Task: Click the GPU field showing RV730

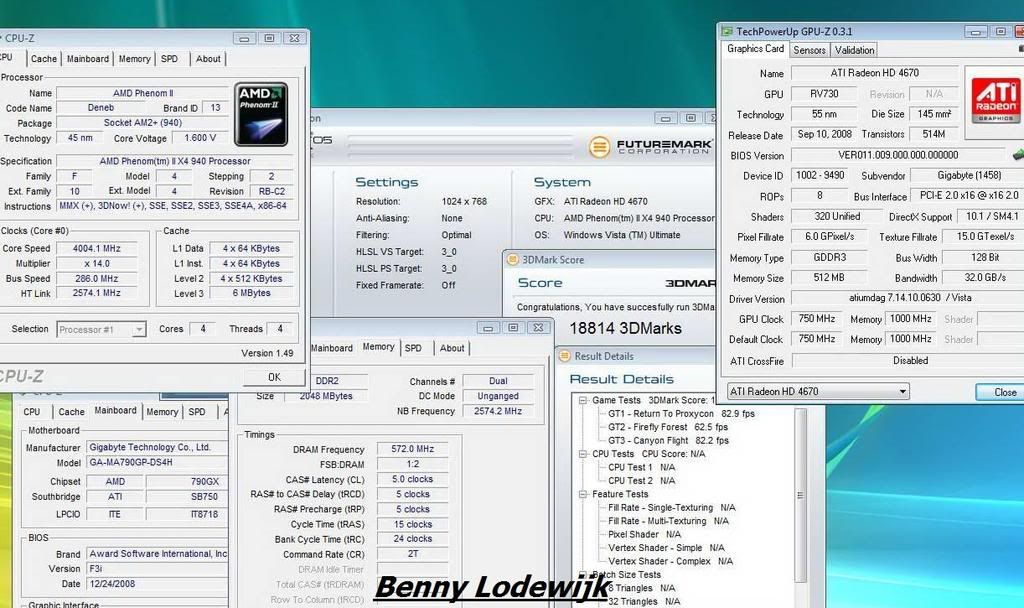Action: 824,94
